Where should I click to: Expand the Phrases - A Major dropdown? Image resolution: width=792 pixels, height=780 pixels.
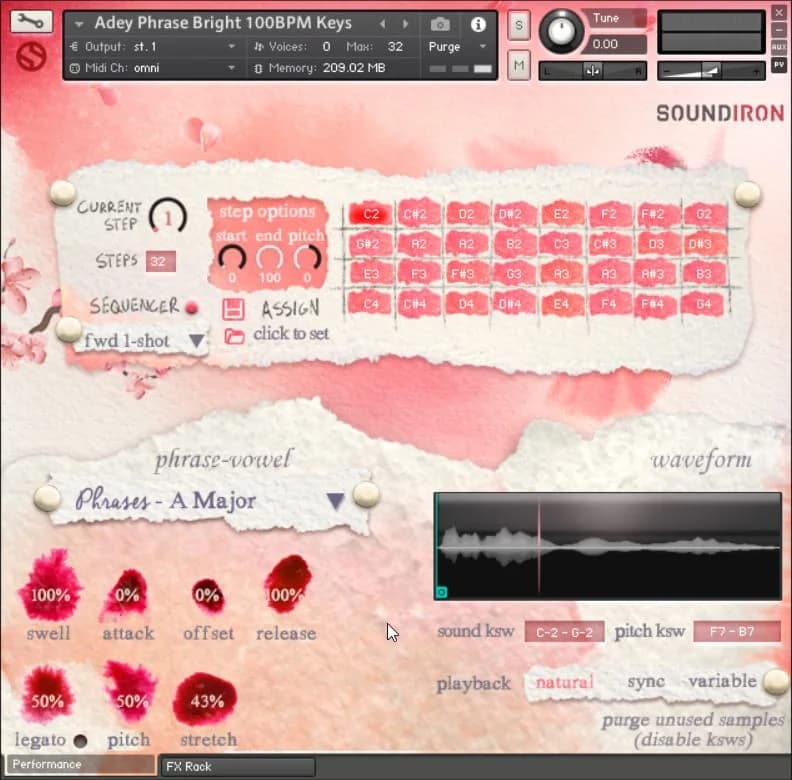click(x=336, y=500)
